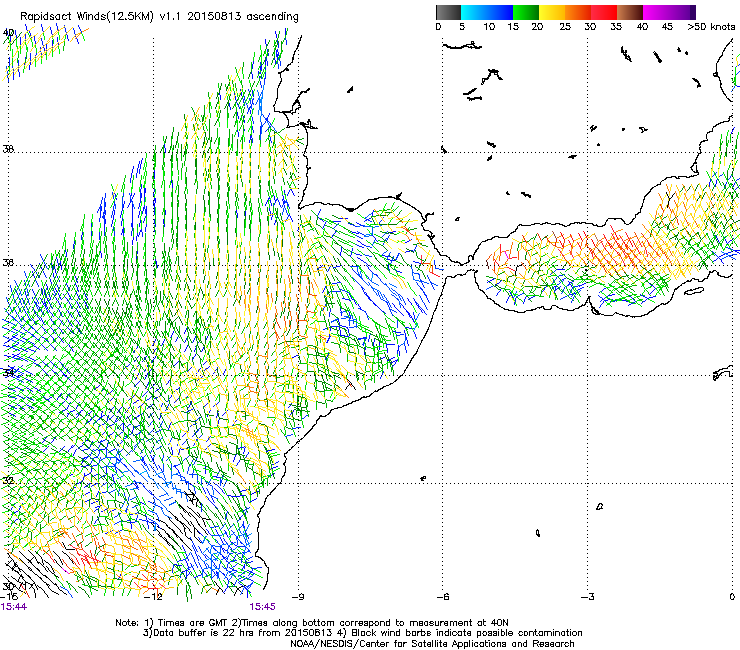Click the '30' label under the legend bar
Screen dimensions: 740x650
point(590,27)
